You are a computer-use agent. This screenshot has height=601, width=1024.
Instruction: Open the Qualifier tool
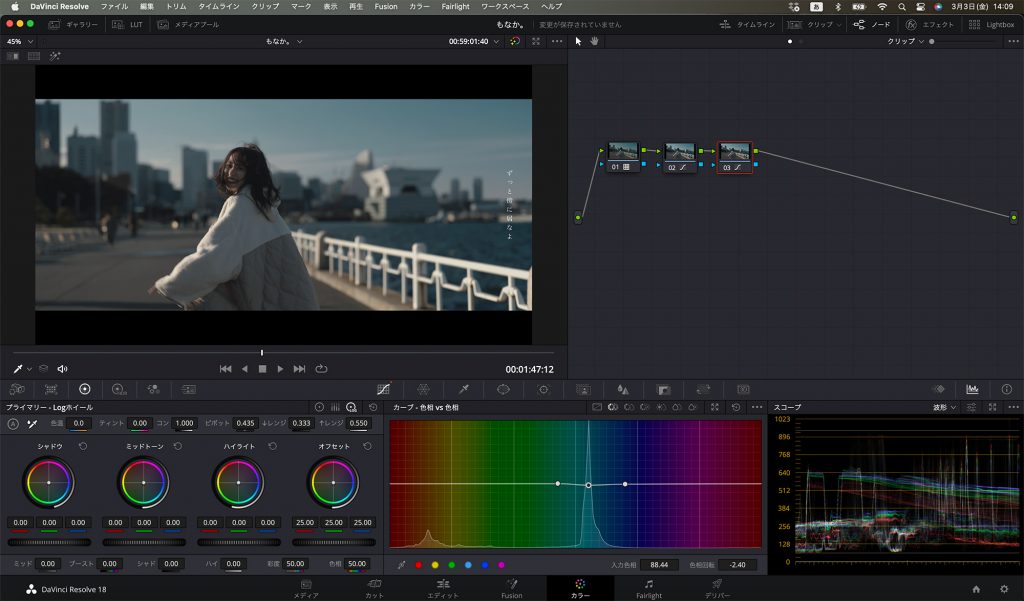[464, 389]
